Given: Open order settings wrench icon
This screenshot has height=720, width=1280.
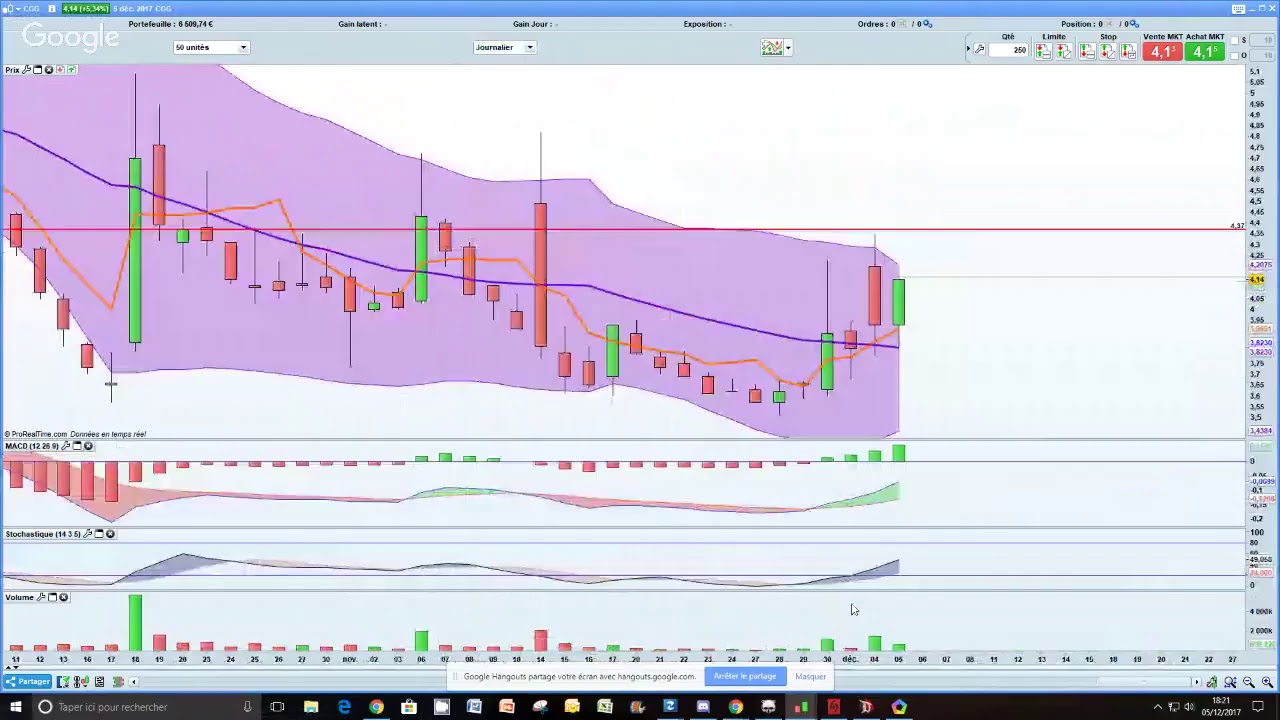Looking at the screenshot, I should click(x=979, y=49).
